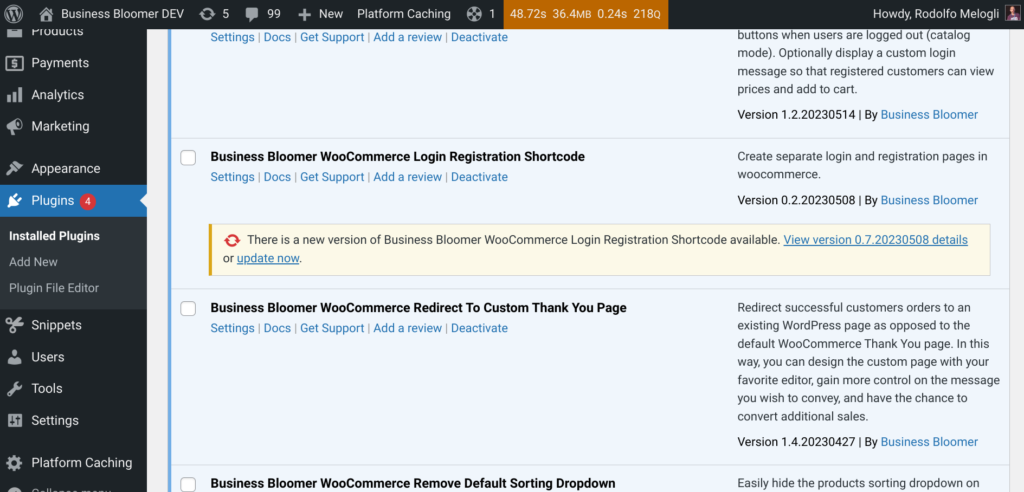Open Add New plugin submenu item
1024x492 pixels.
click(33, 262)
